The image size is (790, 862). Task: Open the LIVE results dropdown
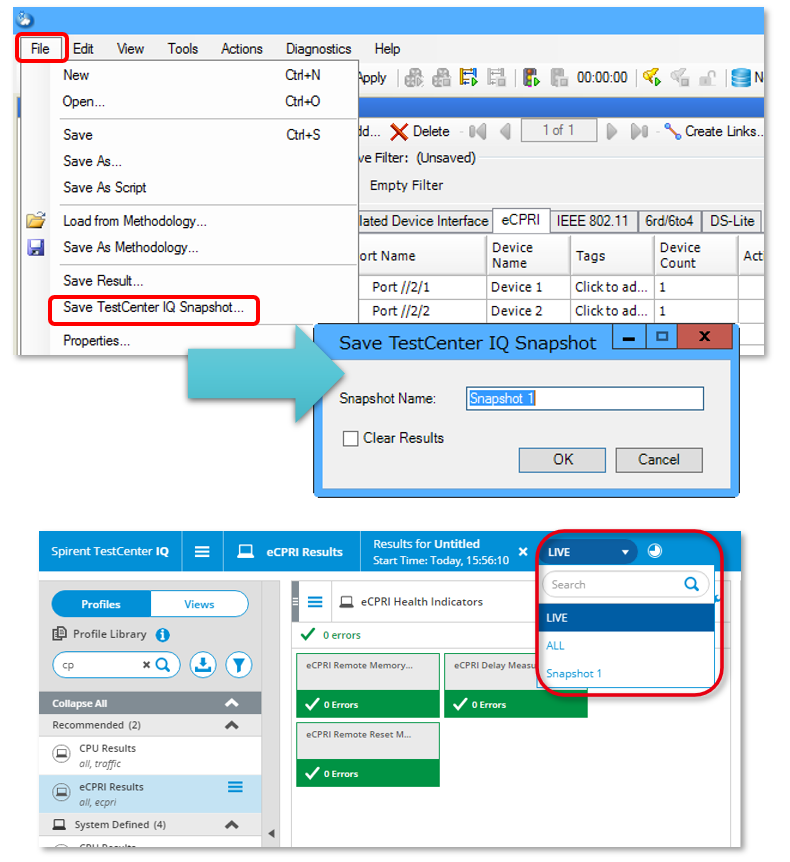[588, 552]
